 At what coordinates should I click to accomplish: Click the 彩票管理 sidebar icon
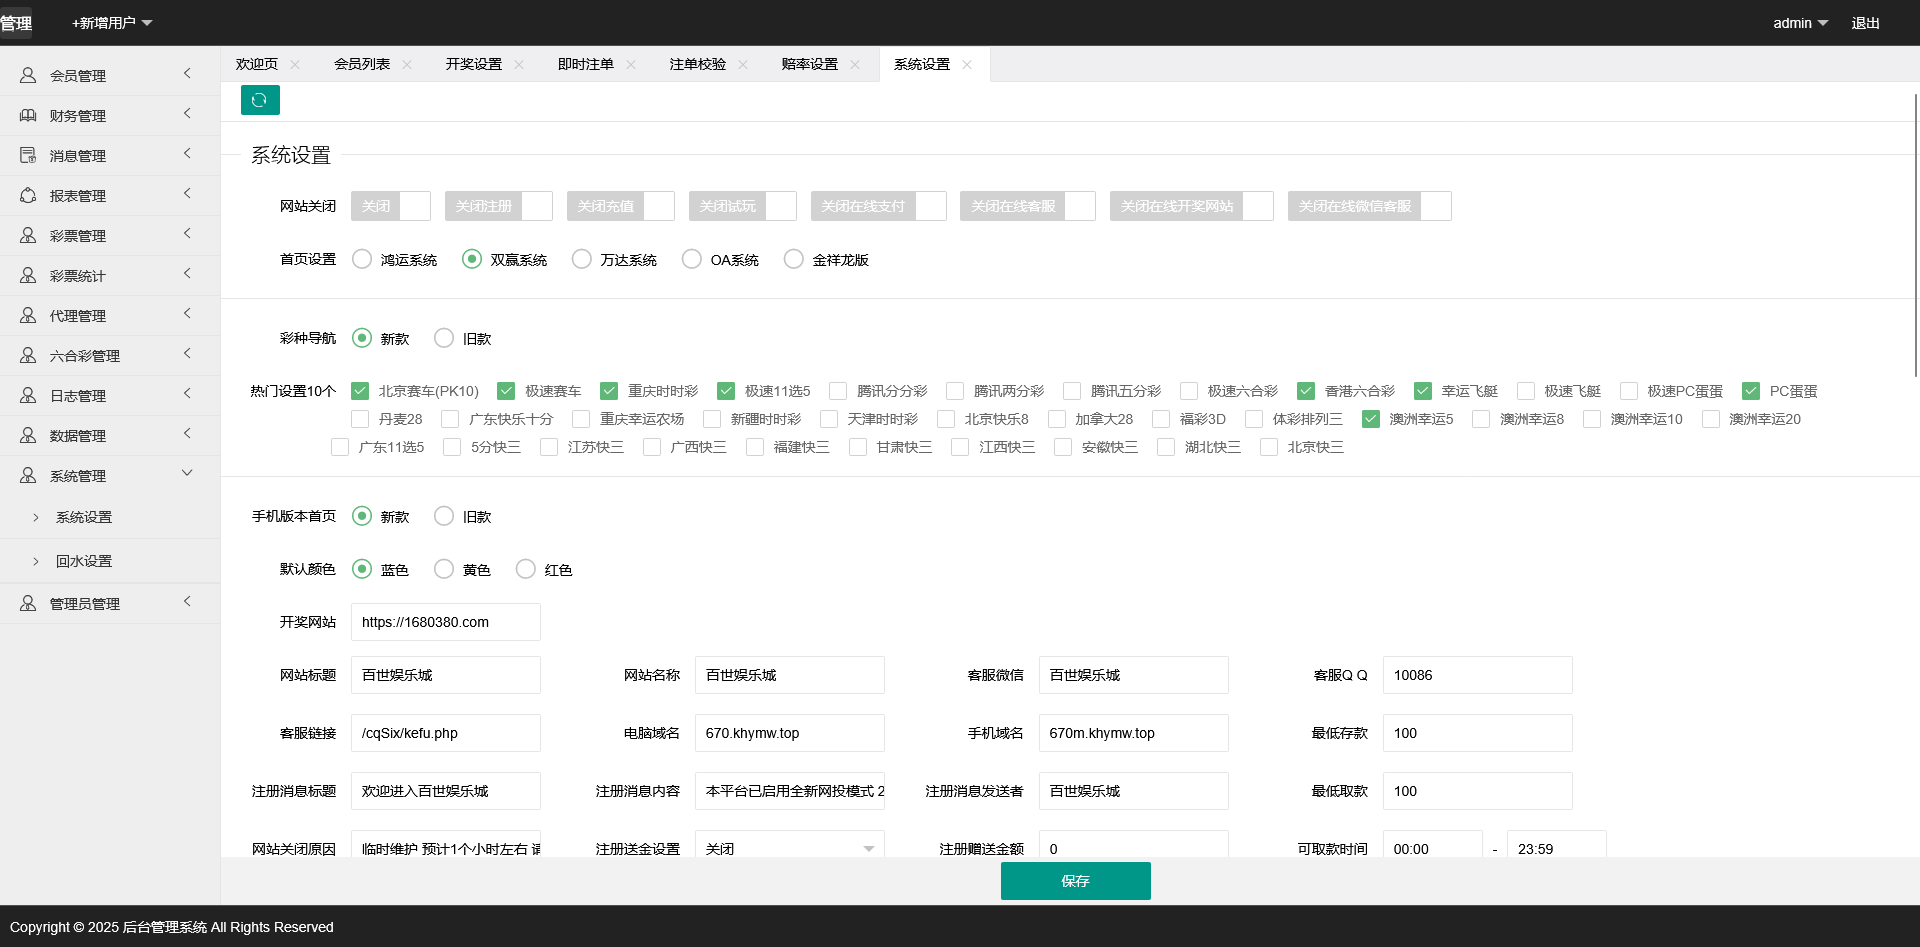pos(27,235)
